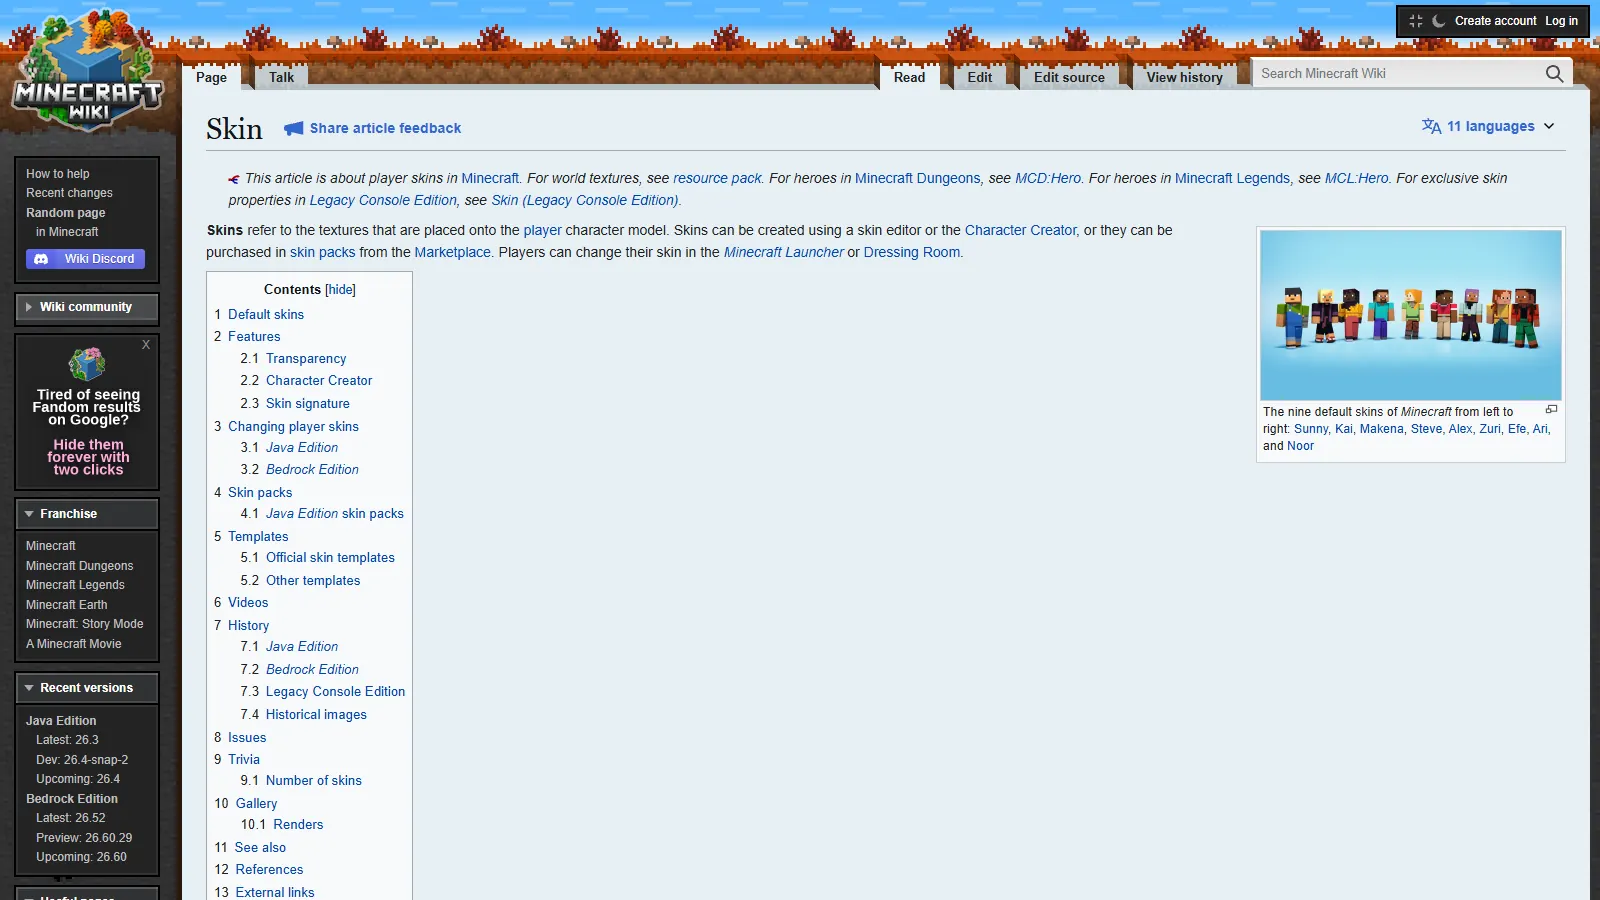
Task: Open the Marketplace link
Action: pyautogui.click(x=453, y=252)
